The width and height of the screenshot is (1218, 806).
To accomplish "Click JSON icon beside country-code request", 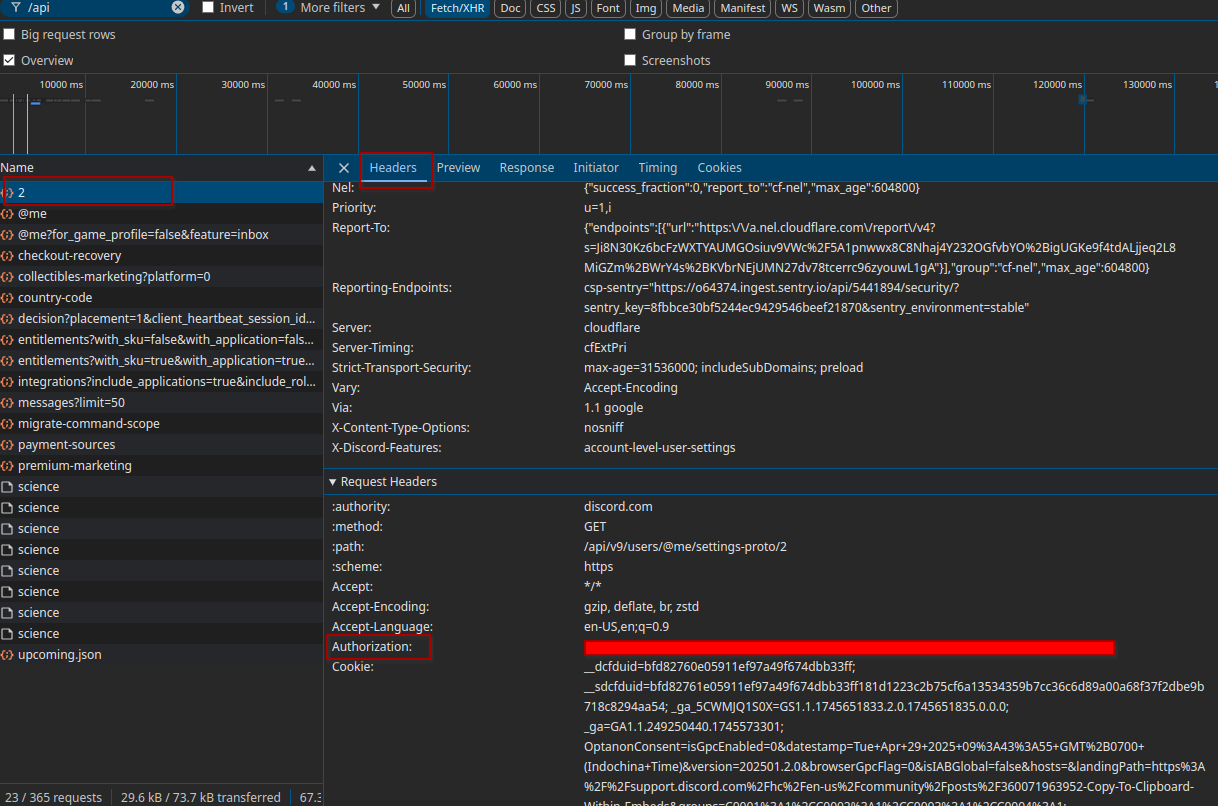I will 8,298.
